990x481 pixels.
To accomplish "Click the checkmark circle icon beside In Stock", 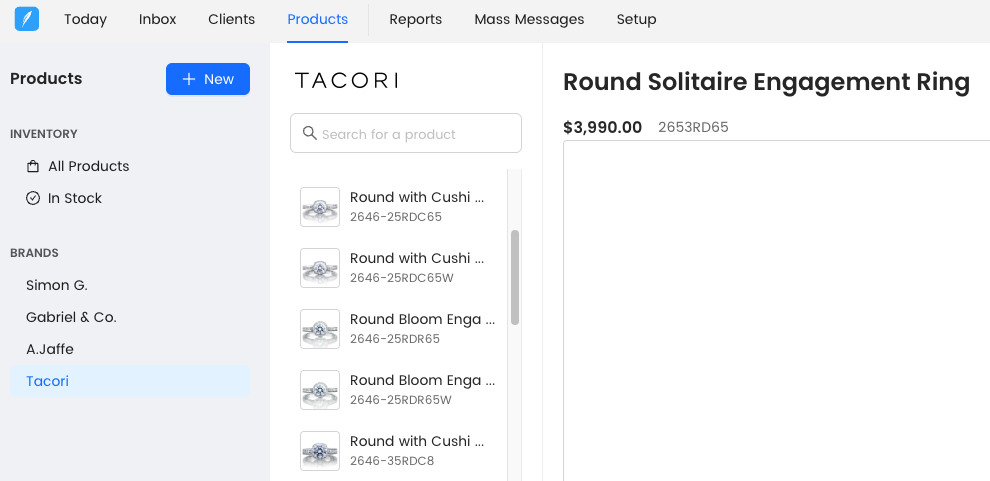I will 33,198.
